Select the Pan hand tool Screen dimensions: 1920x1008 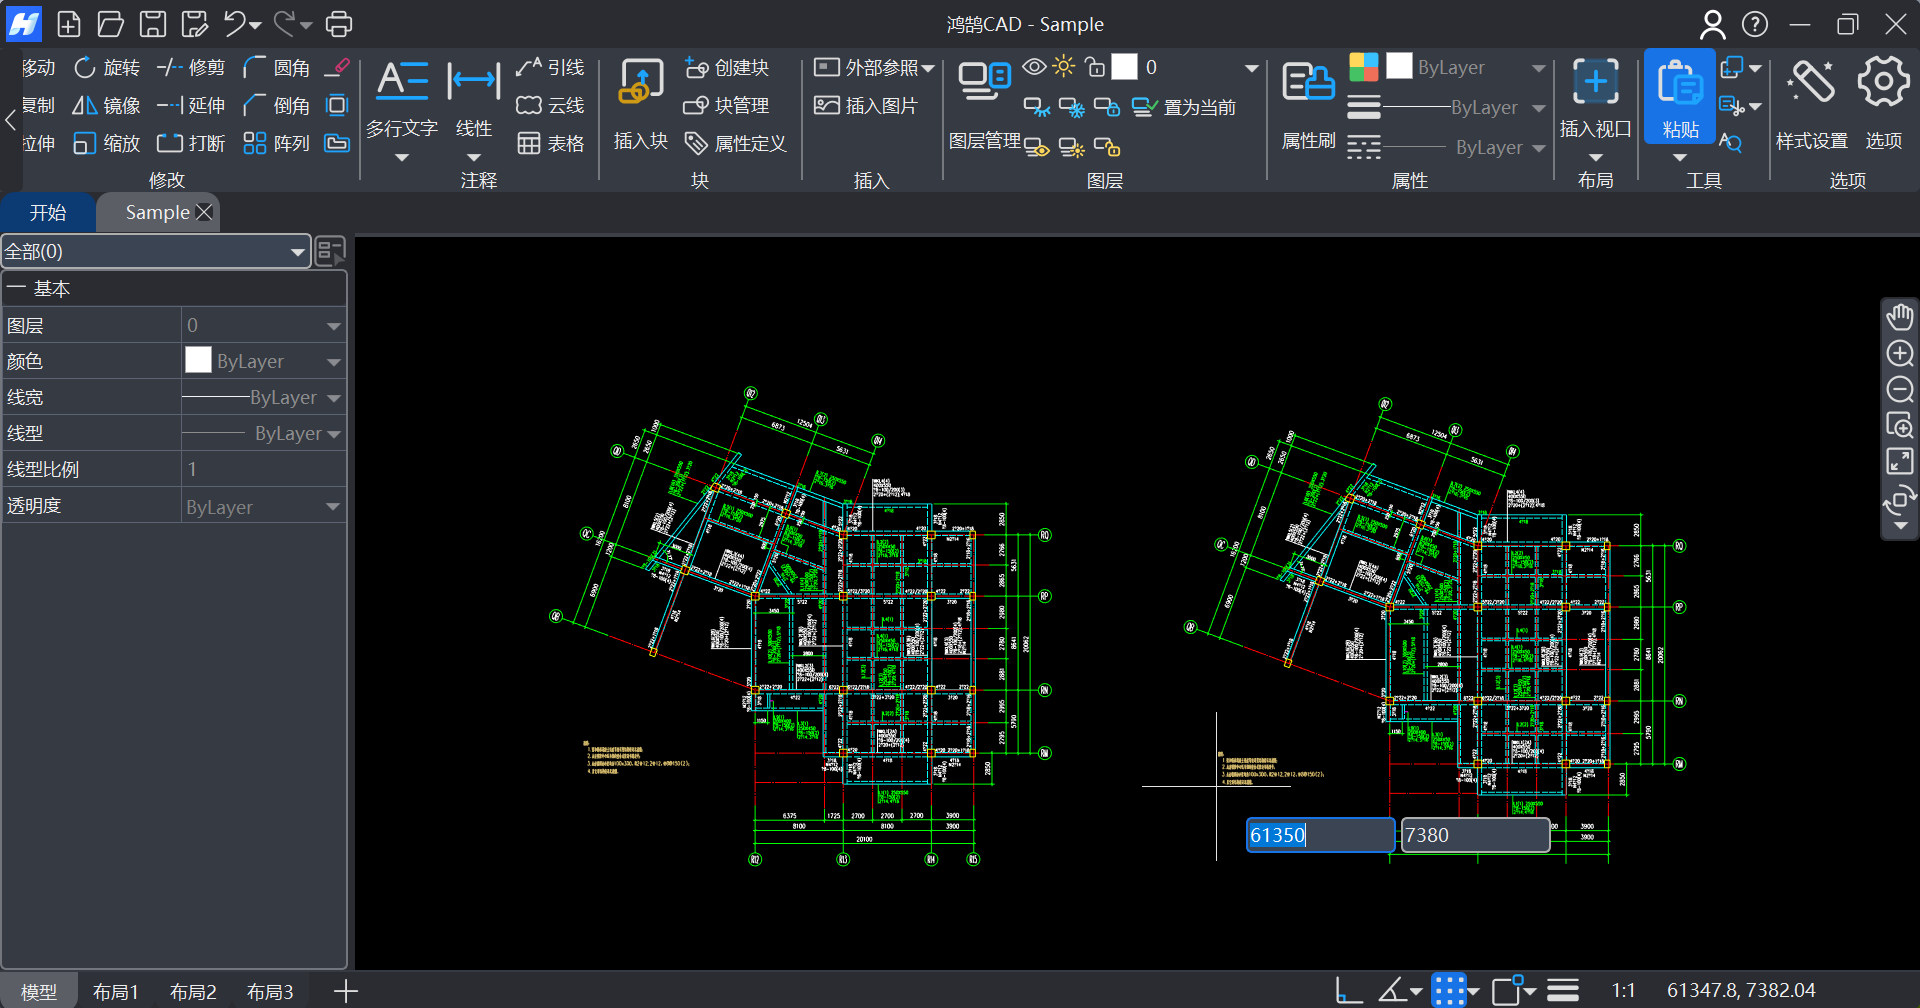pos(1899,318)
